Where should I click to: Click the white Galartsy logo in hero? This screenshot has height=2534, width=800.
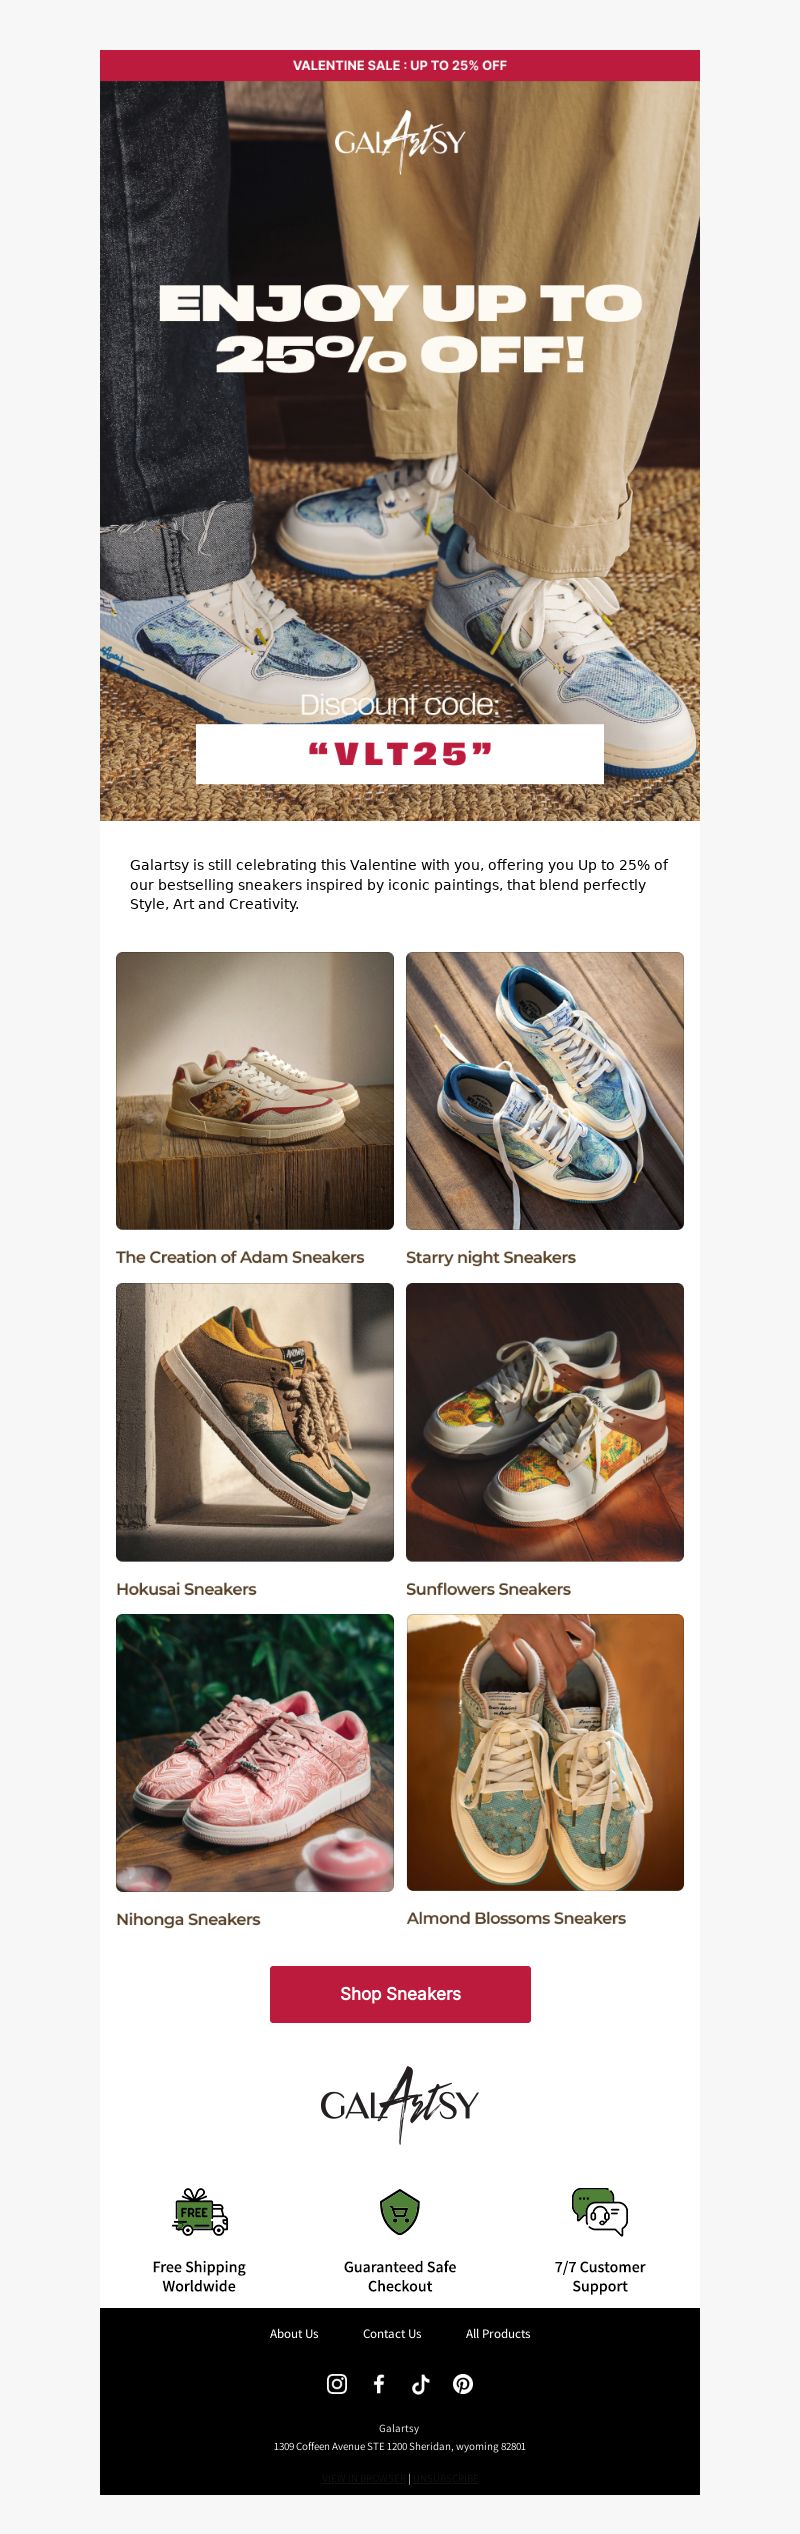click(400, 142)
